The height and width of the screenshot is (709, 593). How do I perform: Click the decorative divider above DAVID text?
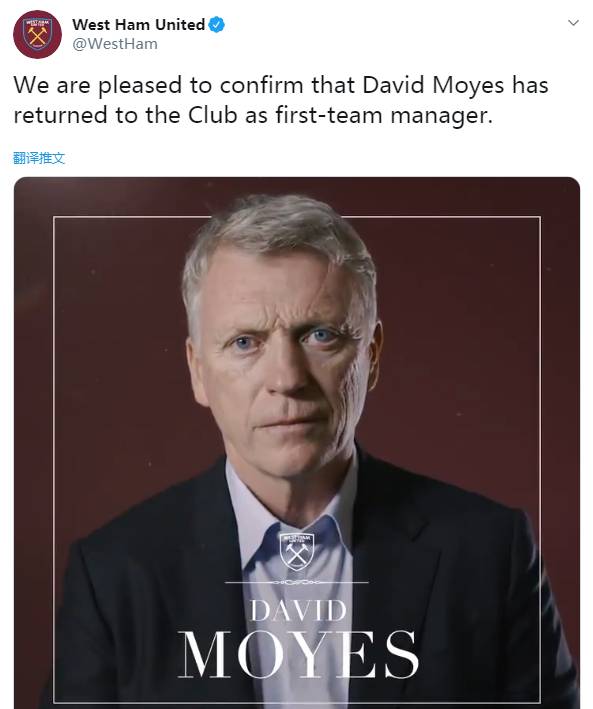pos(297,582)
